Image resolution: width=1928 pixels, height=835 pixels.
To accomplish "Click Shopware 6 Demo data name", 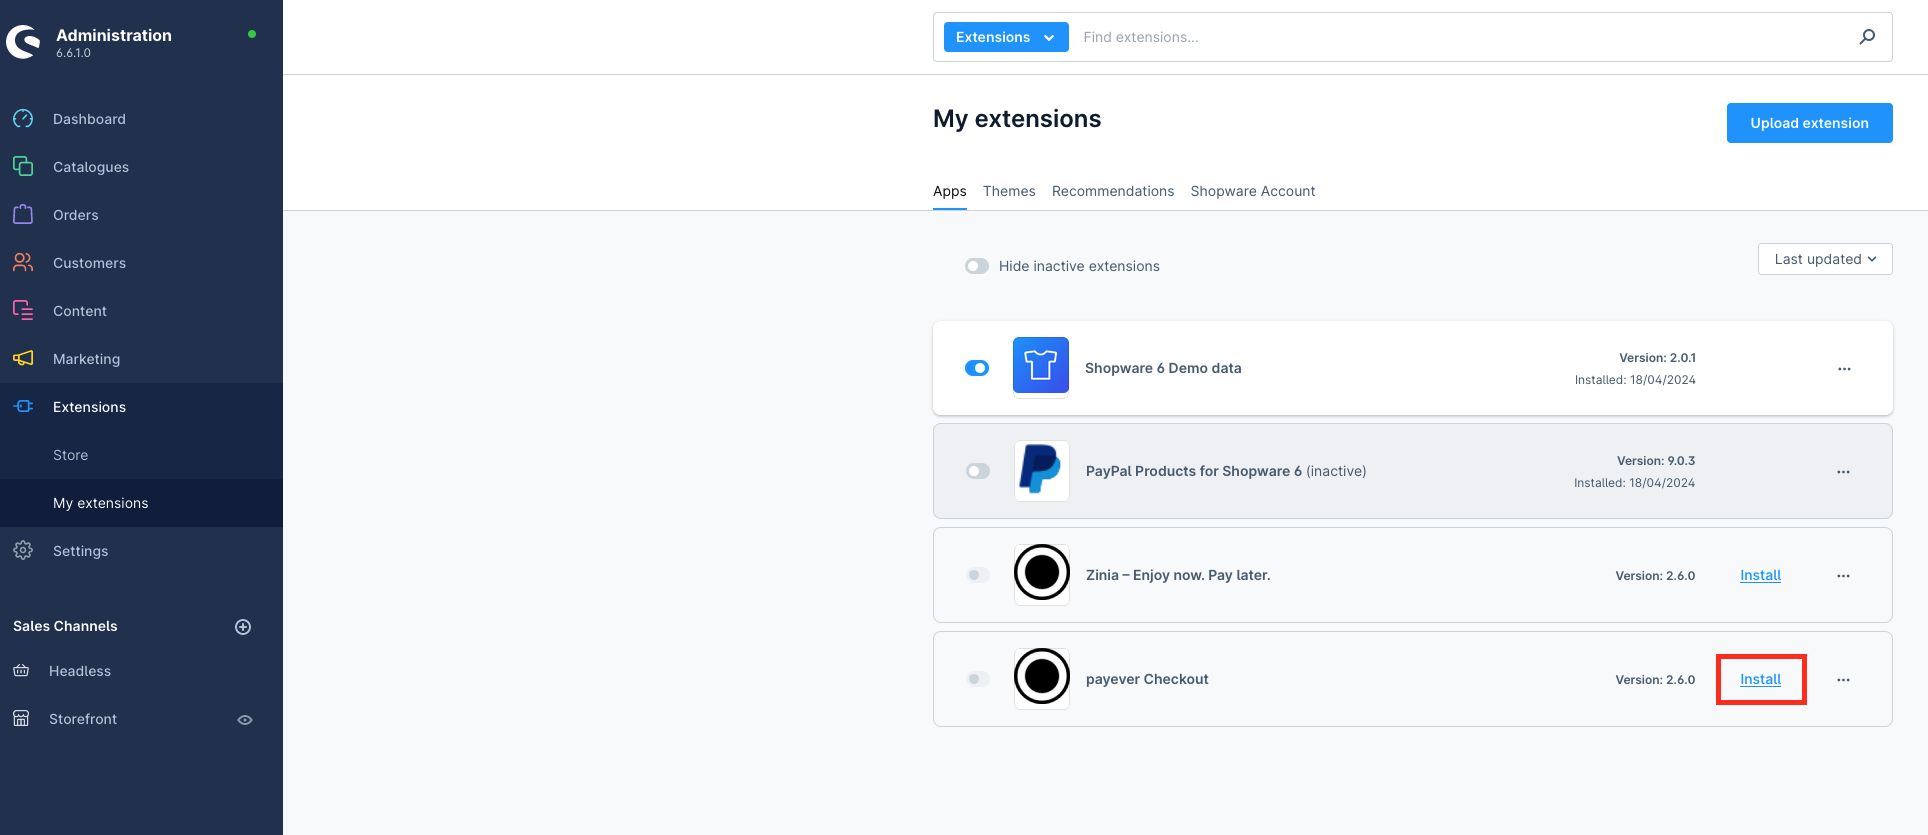I will click(1163, 368).
